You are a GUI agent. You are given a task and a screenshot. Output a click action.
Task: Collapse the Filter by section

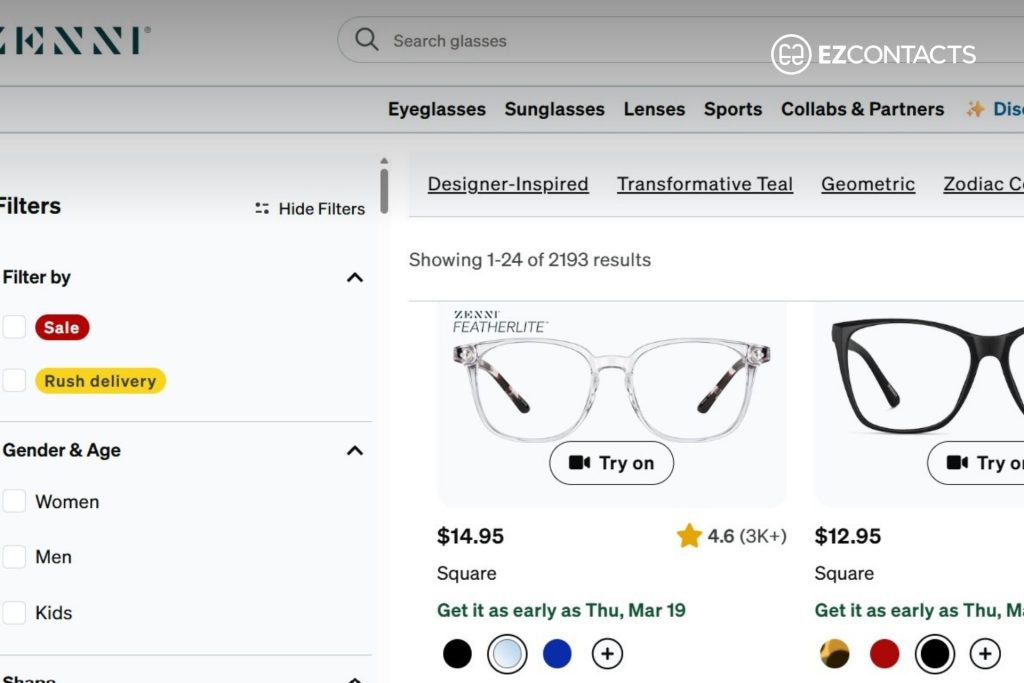[355, 278]
